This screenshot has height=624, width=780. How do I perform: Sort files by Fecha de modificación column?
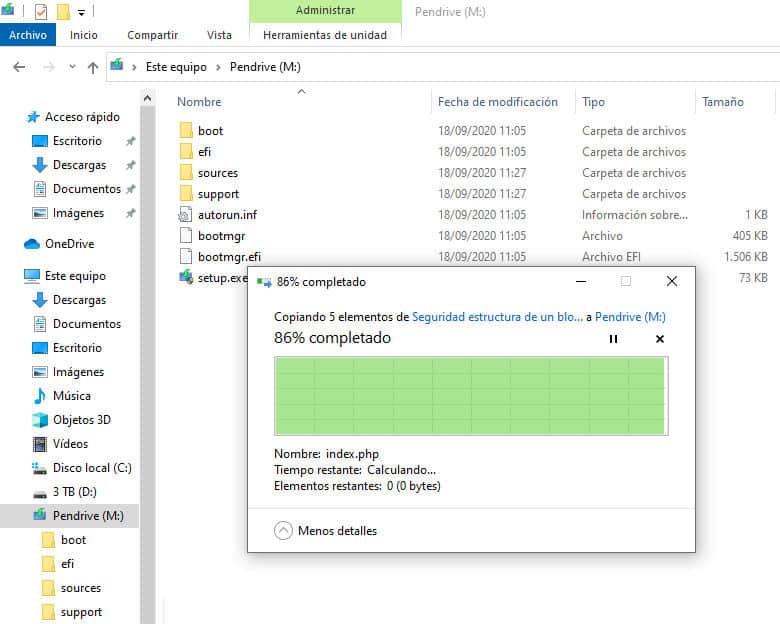coord(497,102)
